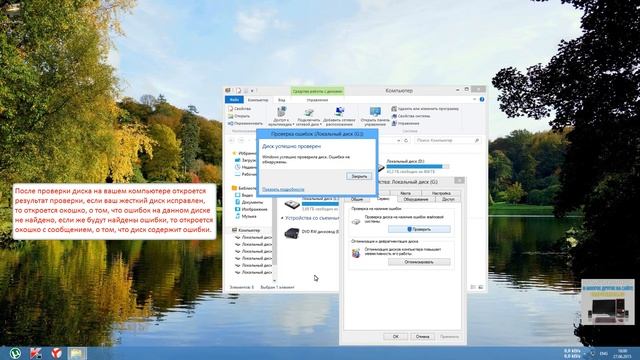Select the DVD RW дисковод icon
Image resolution: width=640 pixels, height=360 pixels.
coord(292,233)
